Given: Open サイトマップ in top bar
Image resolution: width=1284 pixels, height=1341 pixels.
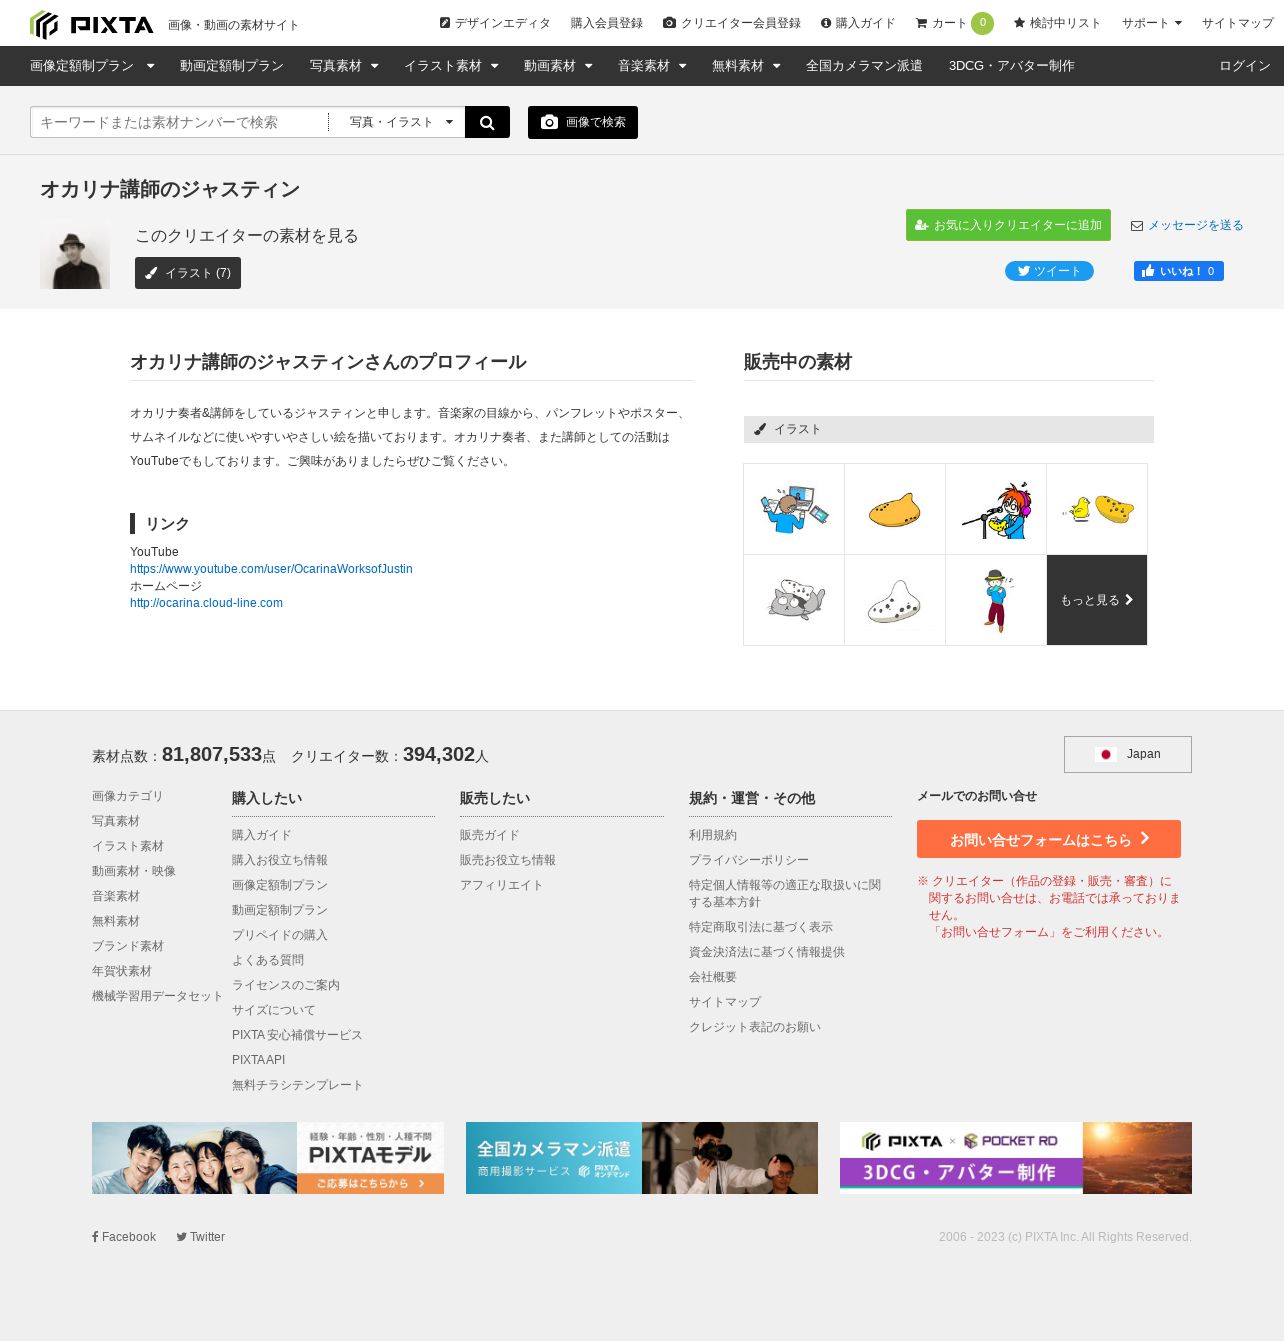Looking at the screenshot, I should [x=1237, y=23].
